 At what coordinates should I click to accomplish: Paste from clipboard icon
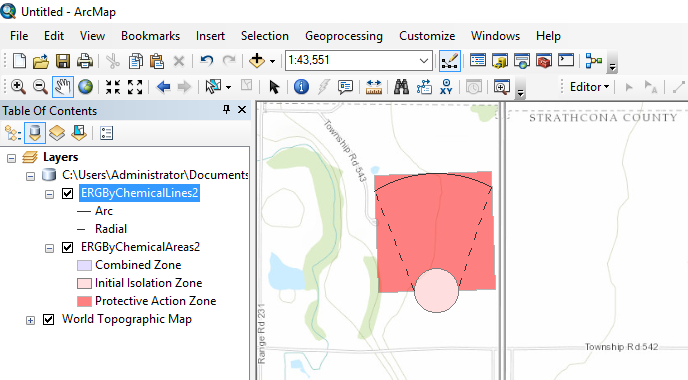point(157,61)
